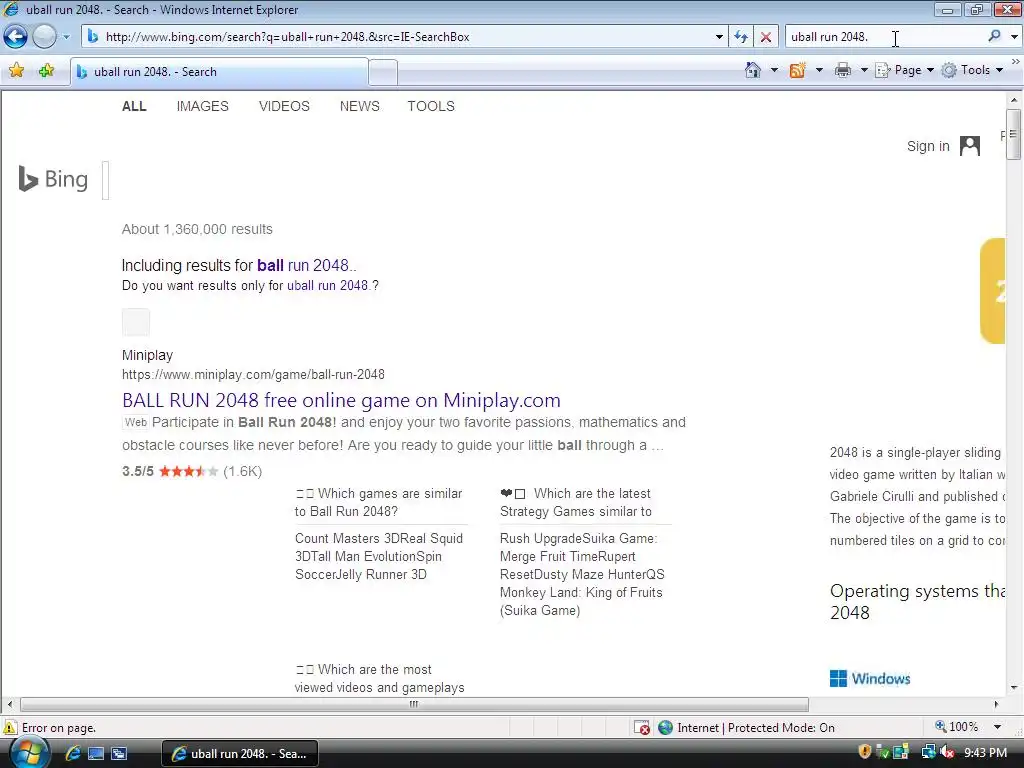The image size is (1024, 768).
Task: Click the RSS feeds icon
Action: coord(797,70)
